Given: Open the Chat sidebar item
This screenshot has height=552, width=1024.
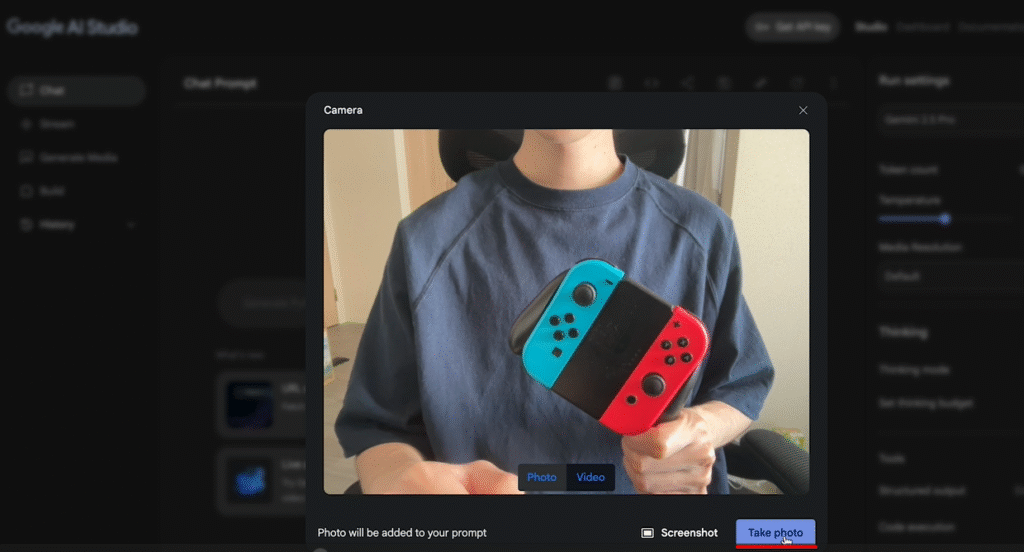Looking at the screenshot, I should coord(76,90).
